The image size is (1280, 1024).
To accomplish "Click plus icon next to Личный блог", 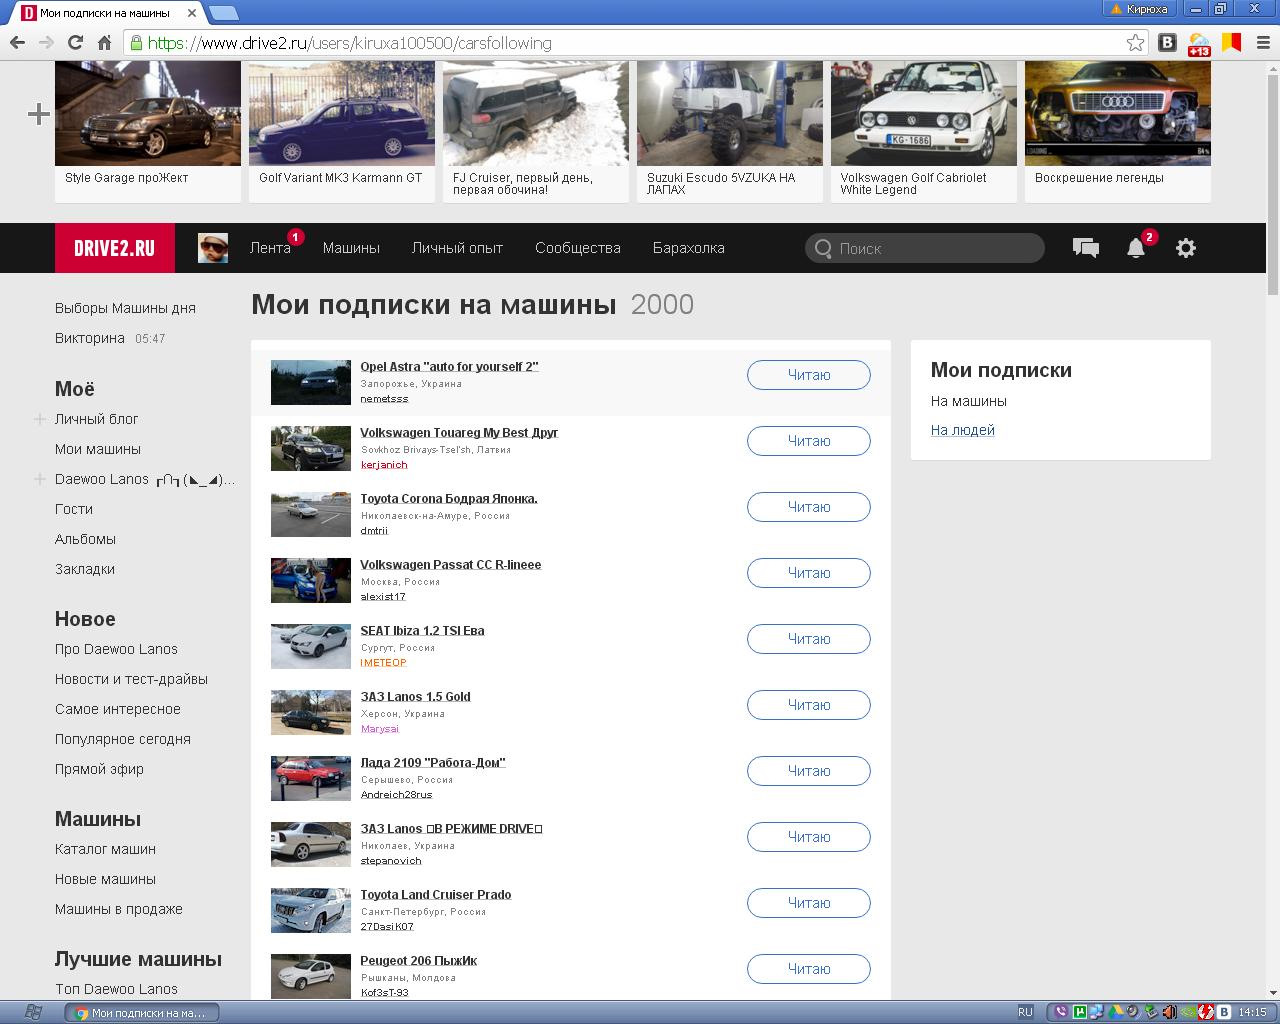I will [x=40, y=419].
